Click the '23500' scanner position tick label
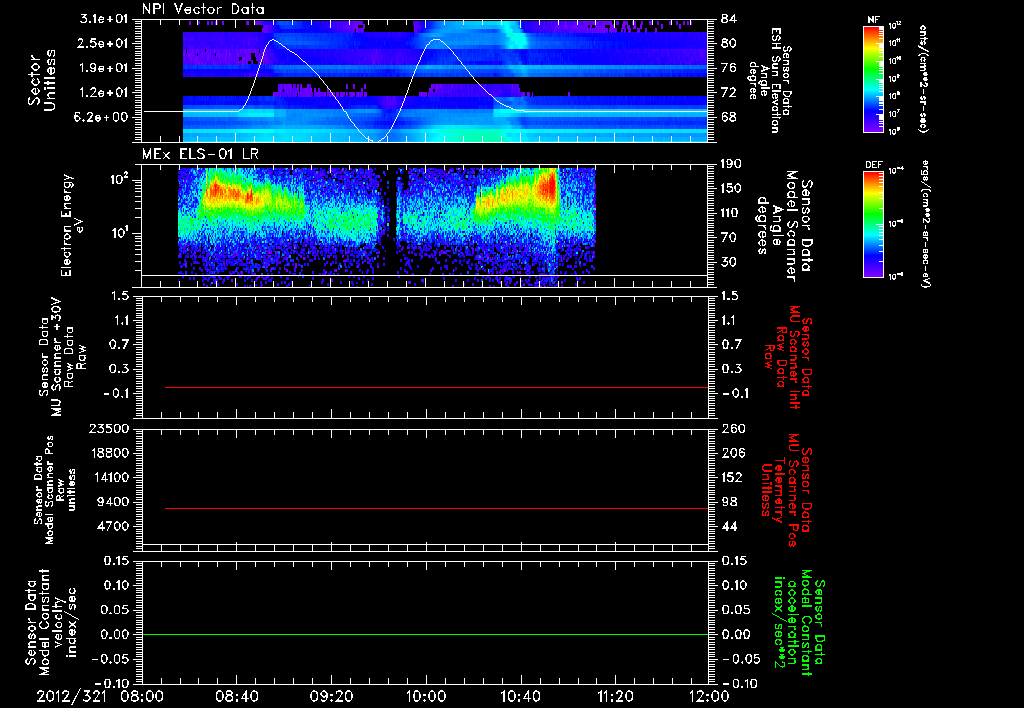 click(109, 428)
